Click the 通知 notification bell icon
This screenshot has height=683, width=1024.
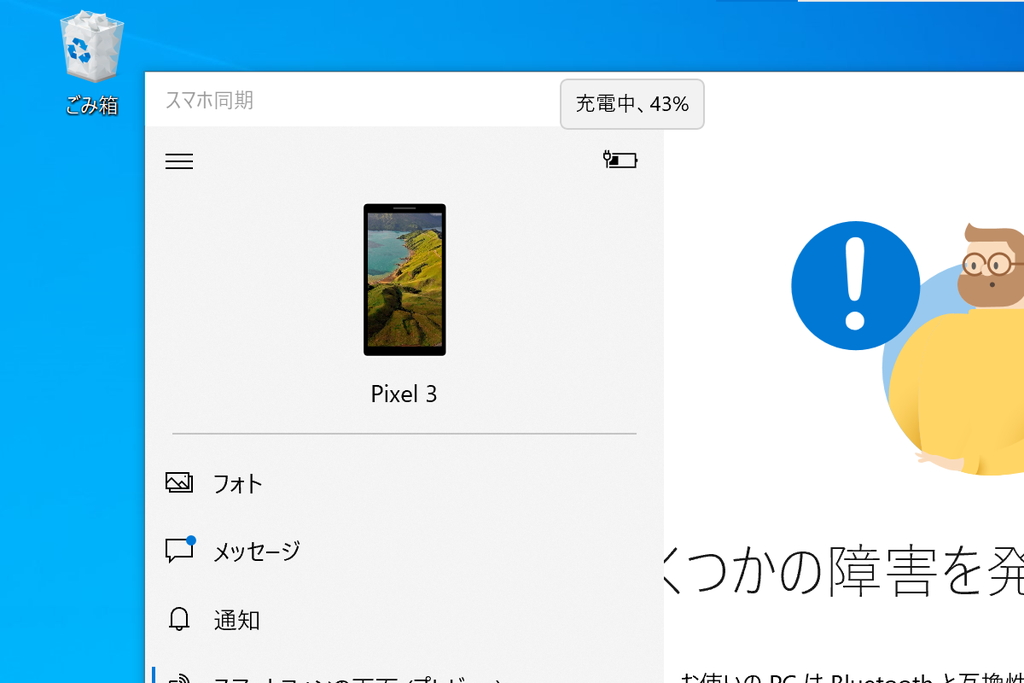coord(179,620)
